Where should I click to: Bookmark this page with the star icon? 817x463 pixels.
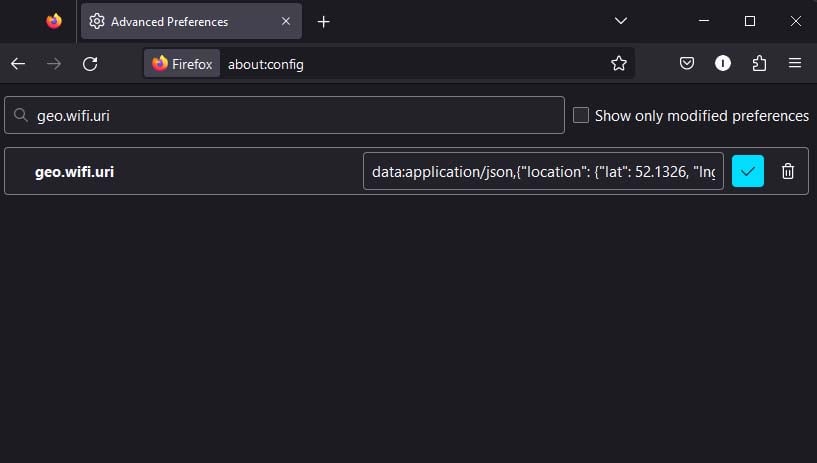point(619,64)
